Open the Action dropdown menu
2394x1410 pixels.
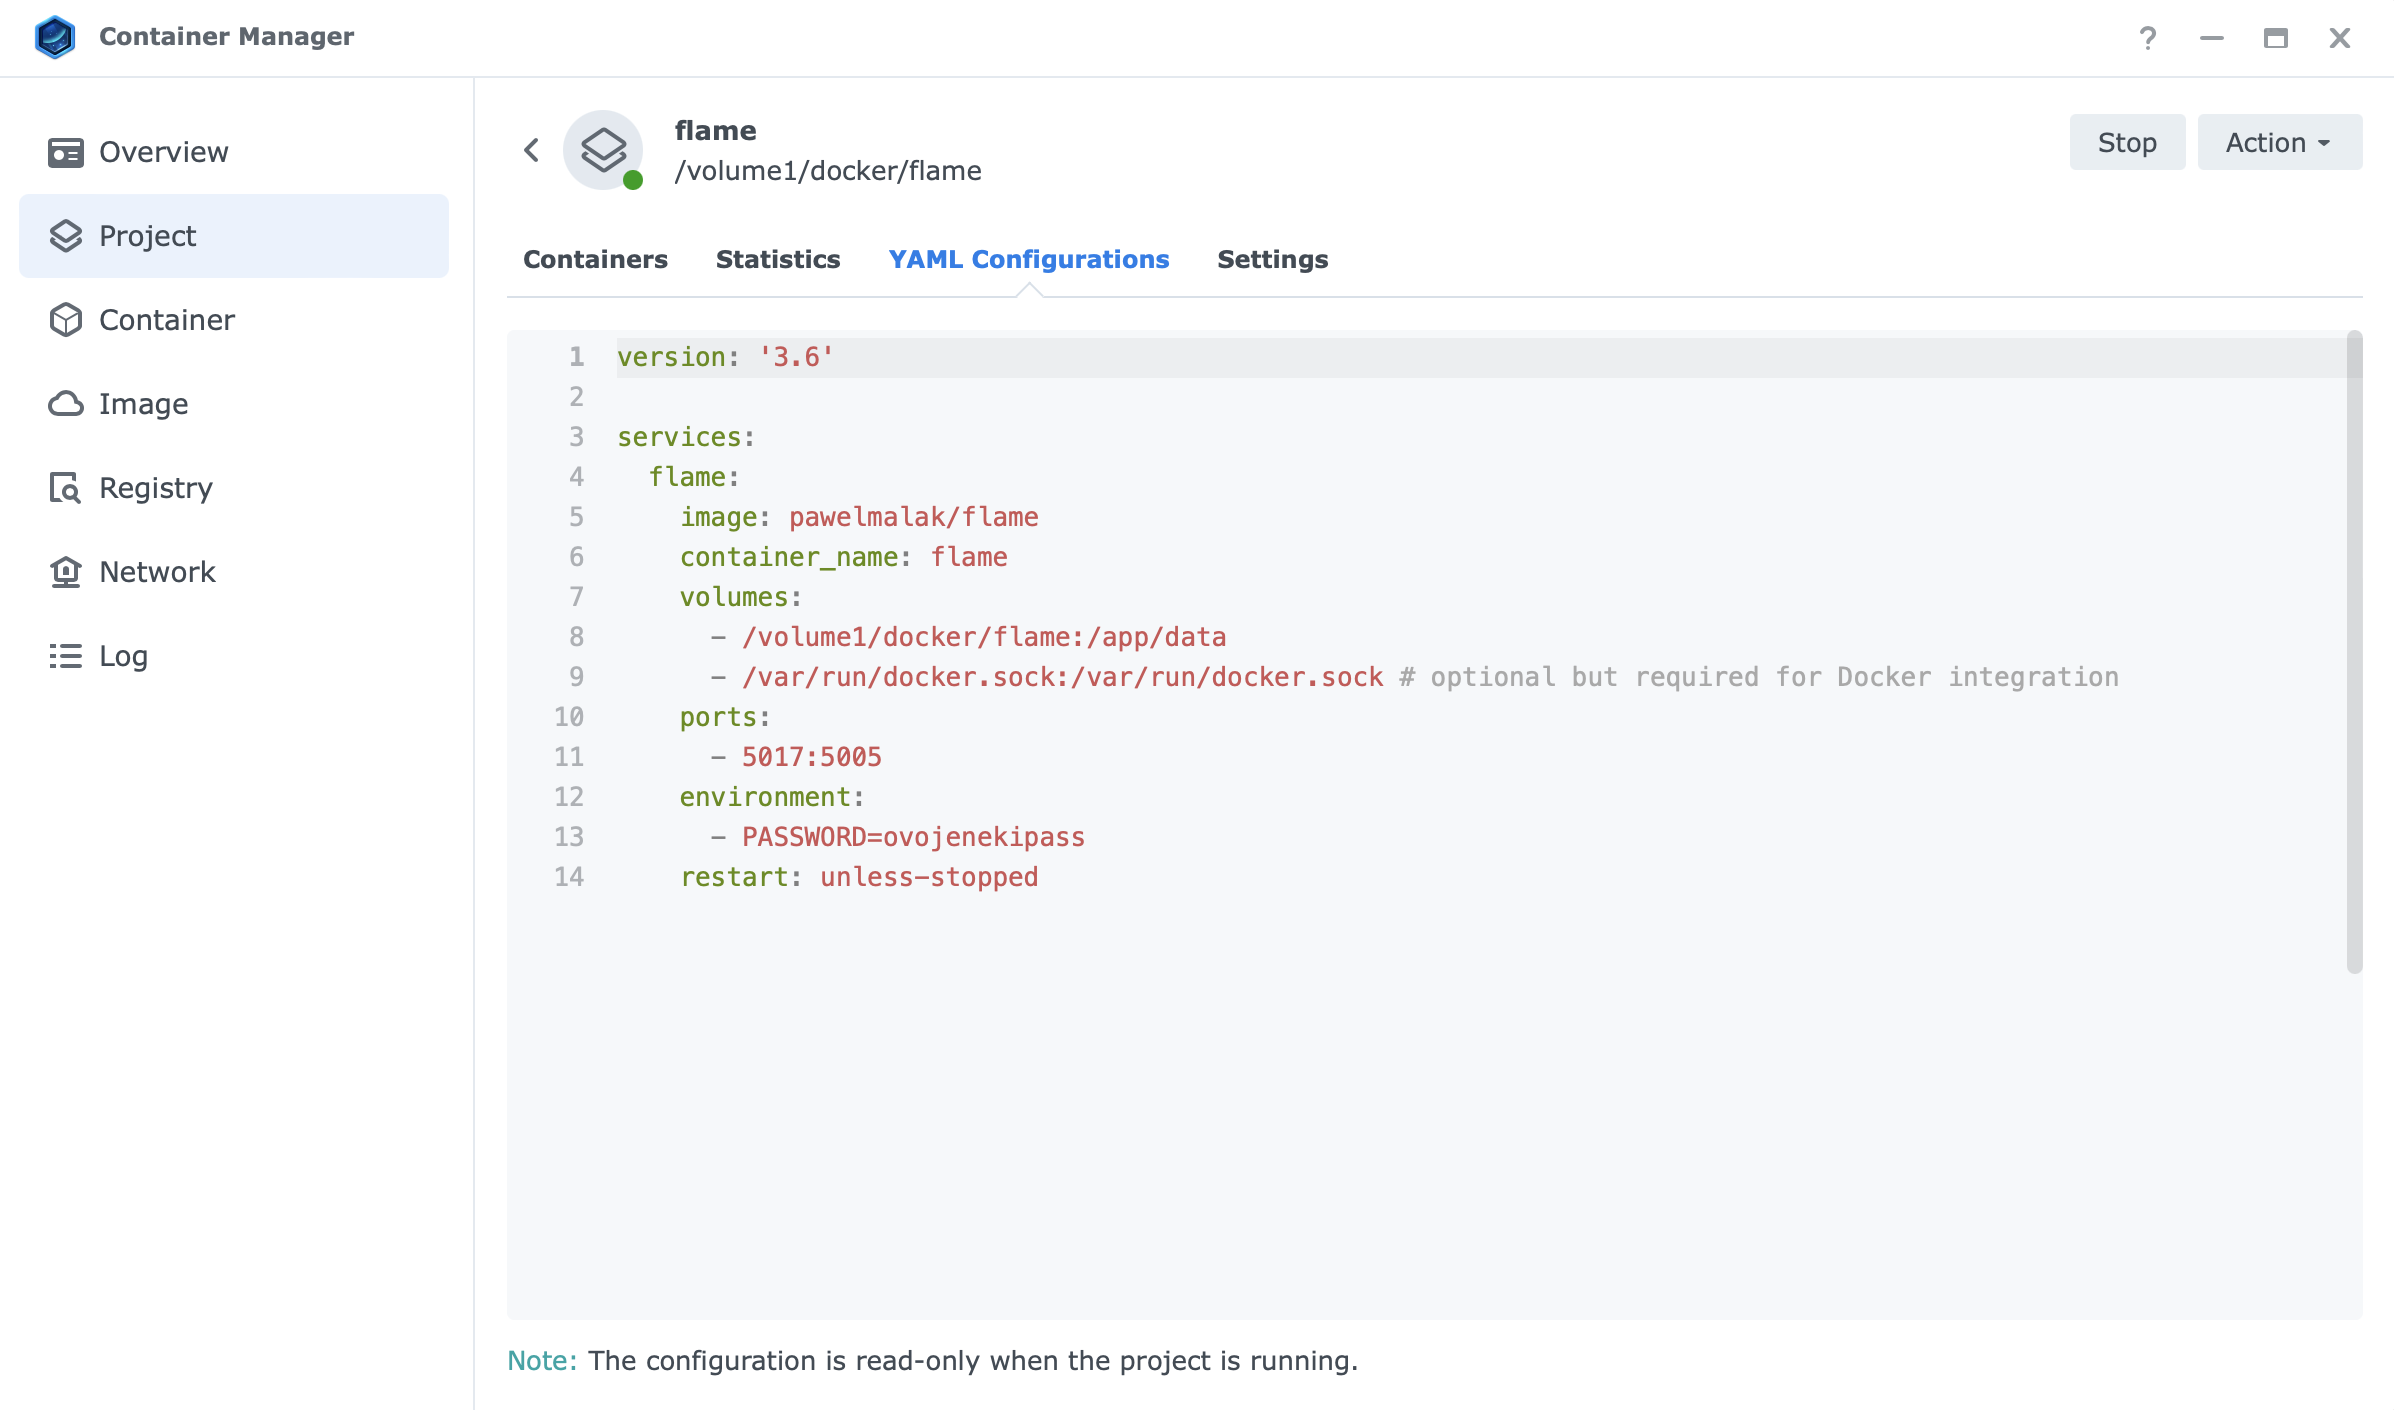2280,142
